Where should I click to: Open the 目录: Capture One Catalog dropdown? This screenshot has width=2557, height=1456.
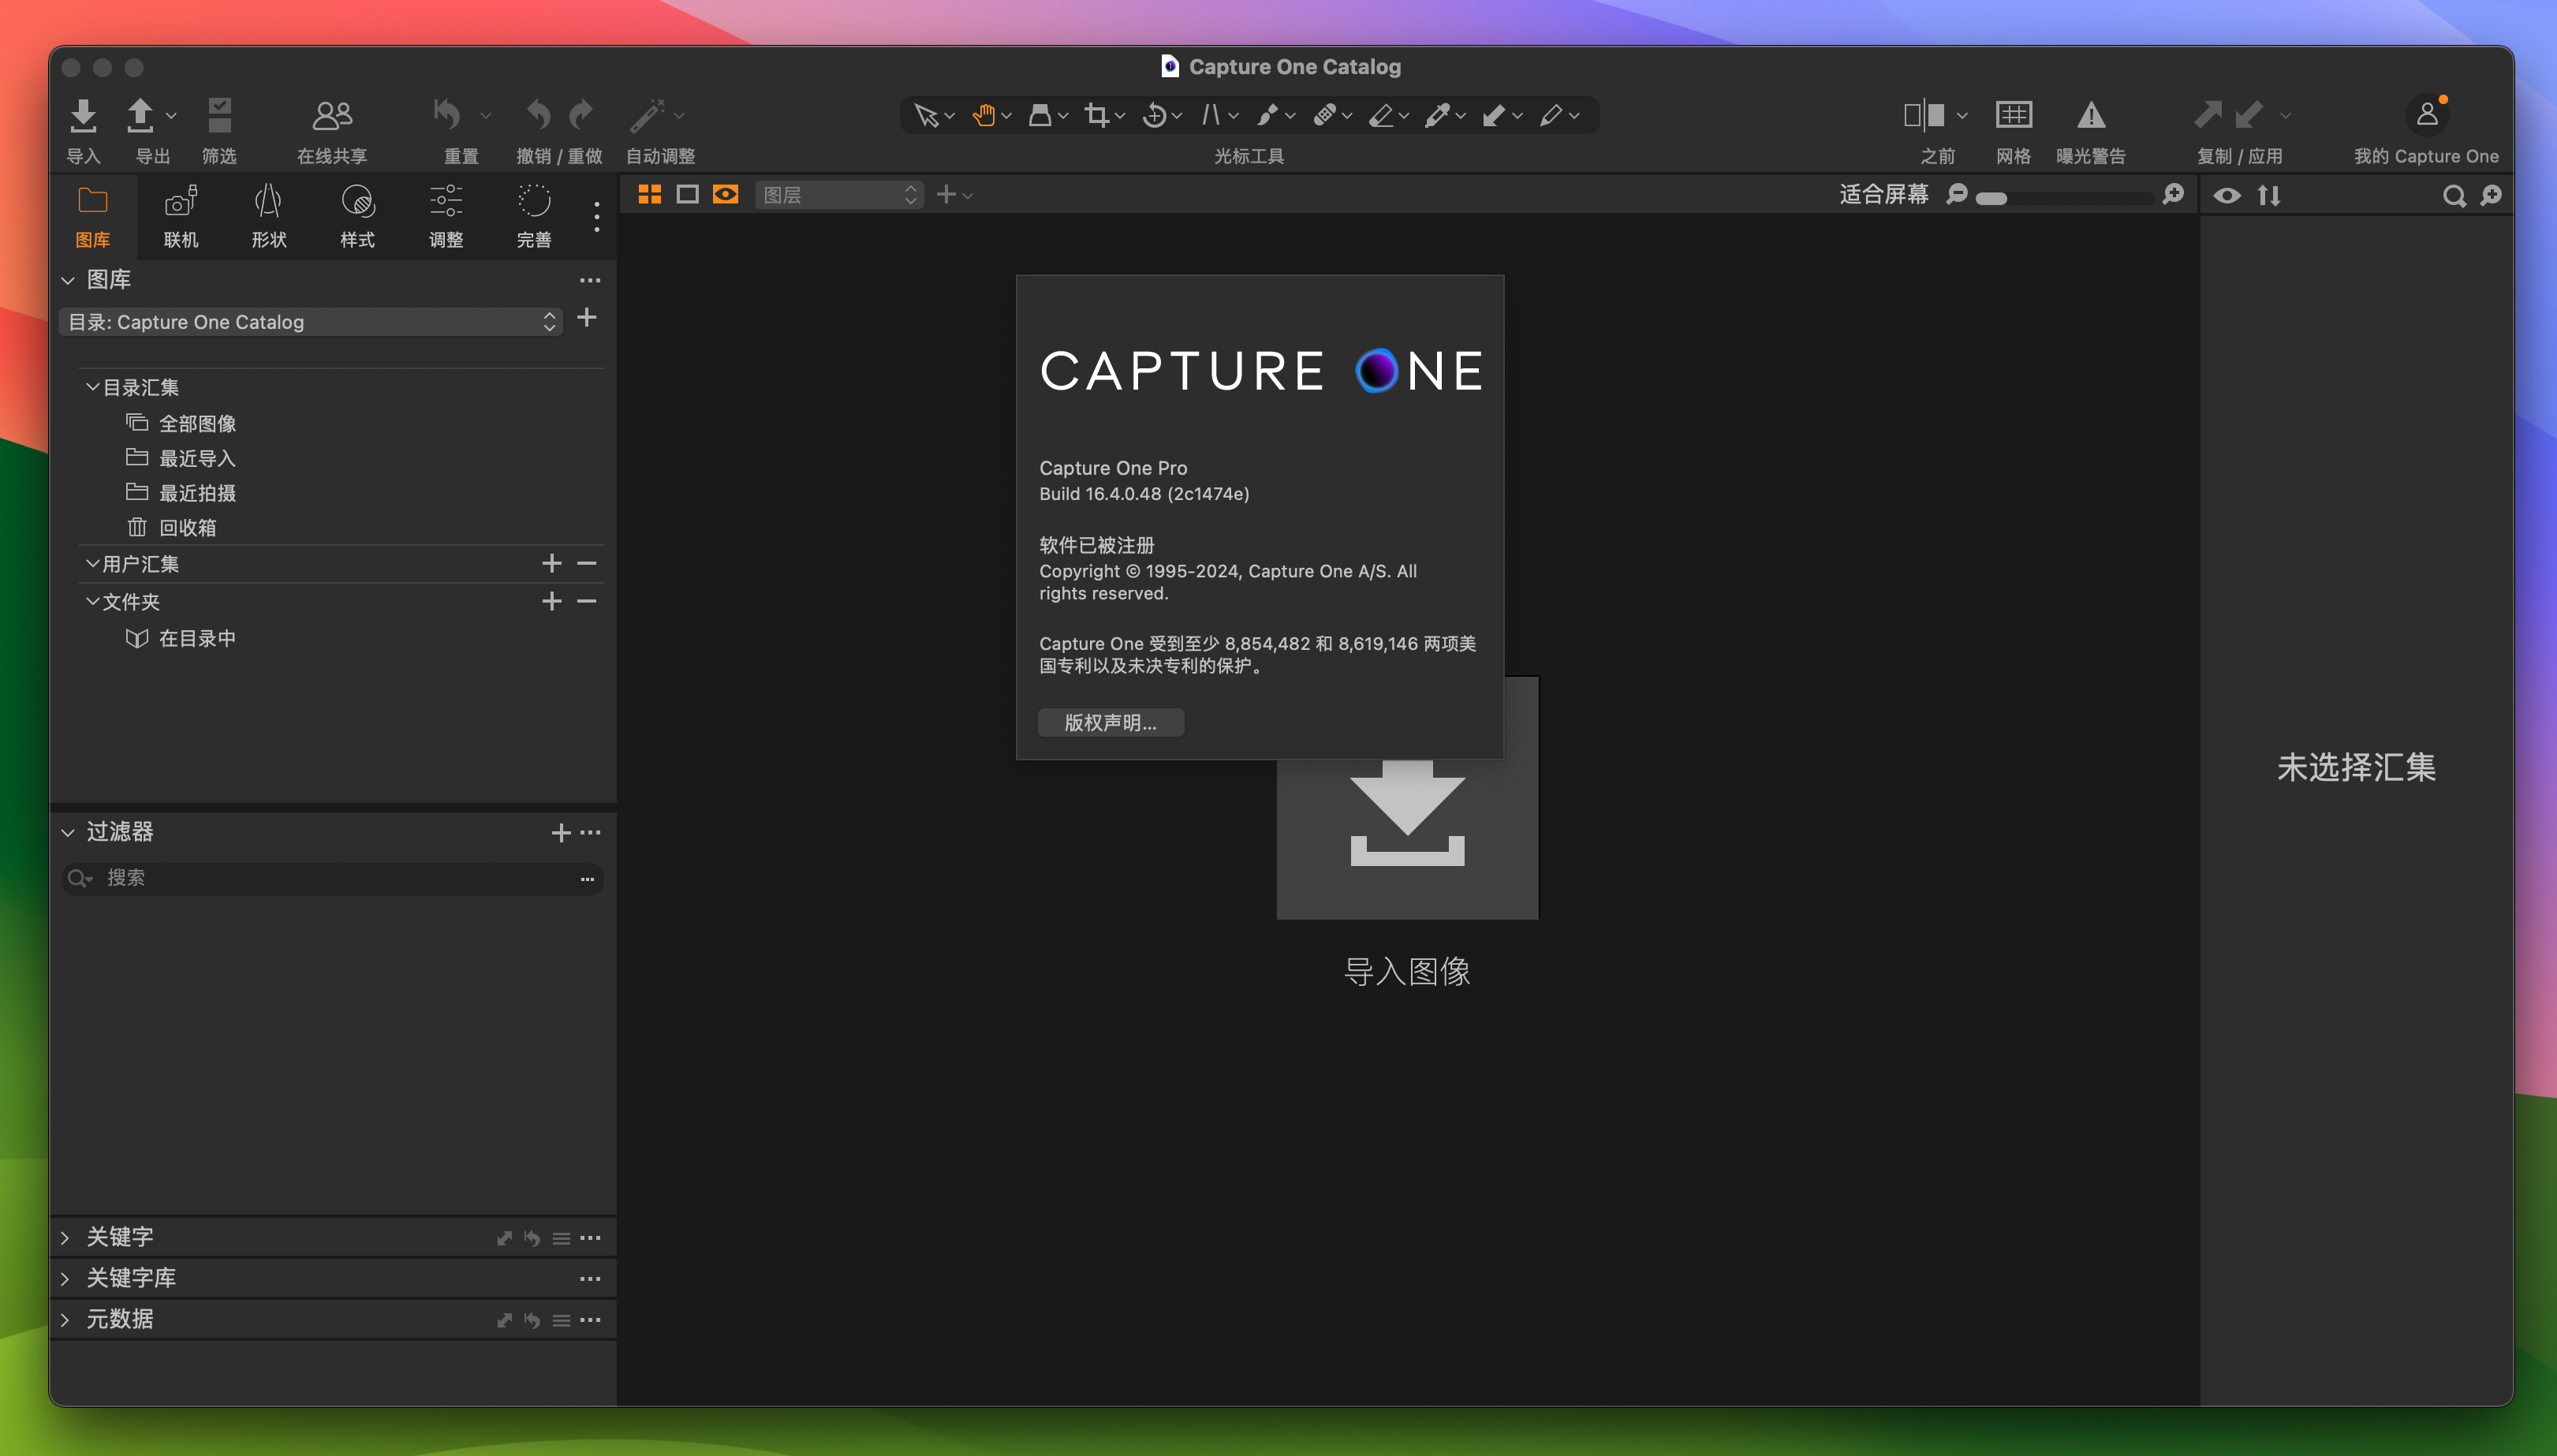311,322
